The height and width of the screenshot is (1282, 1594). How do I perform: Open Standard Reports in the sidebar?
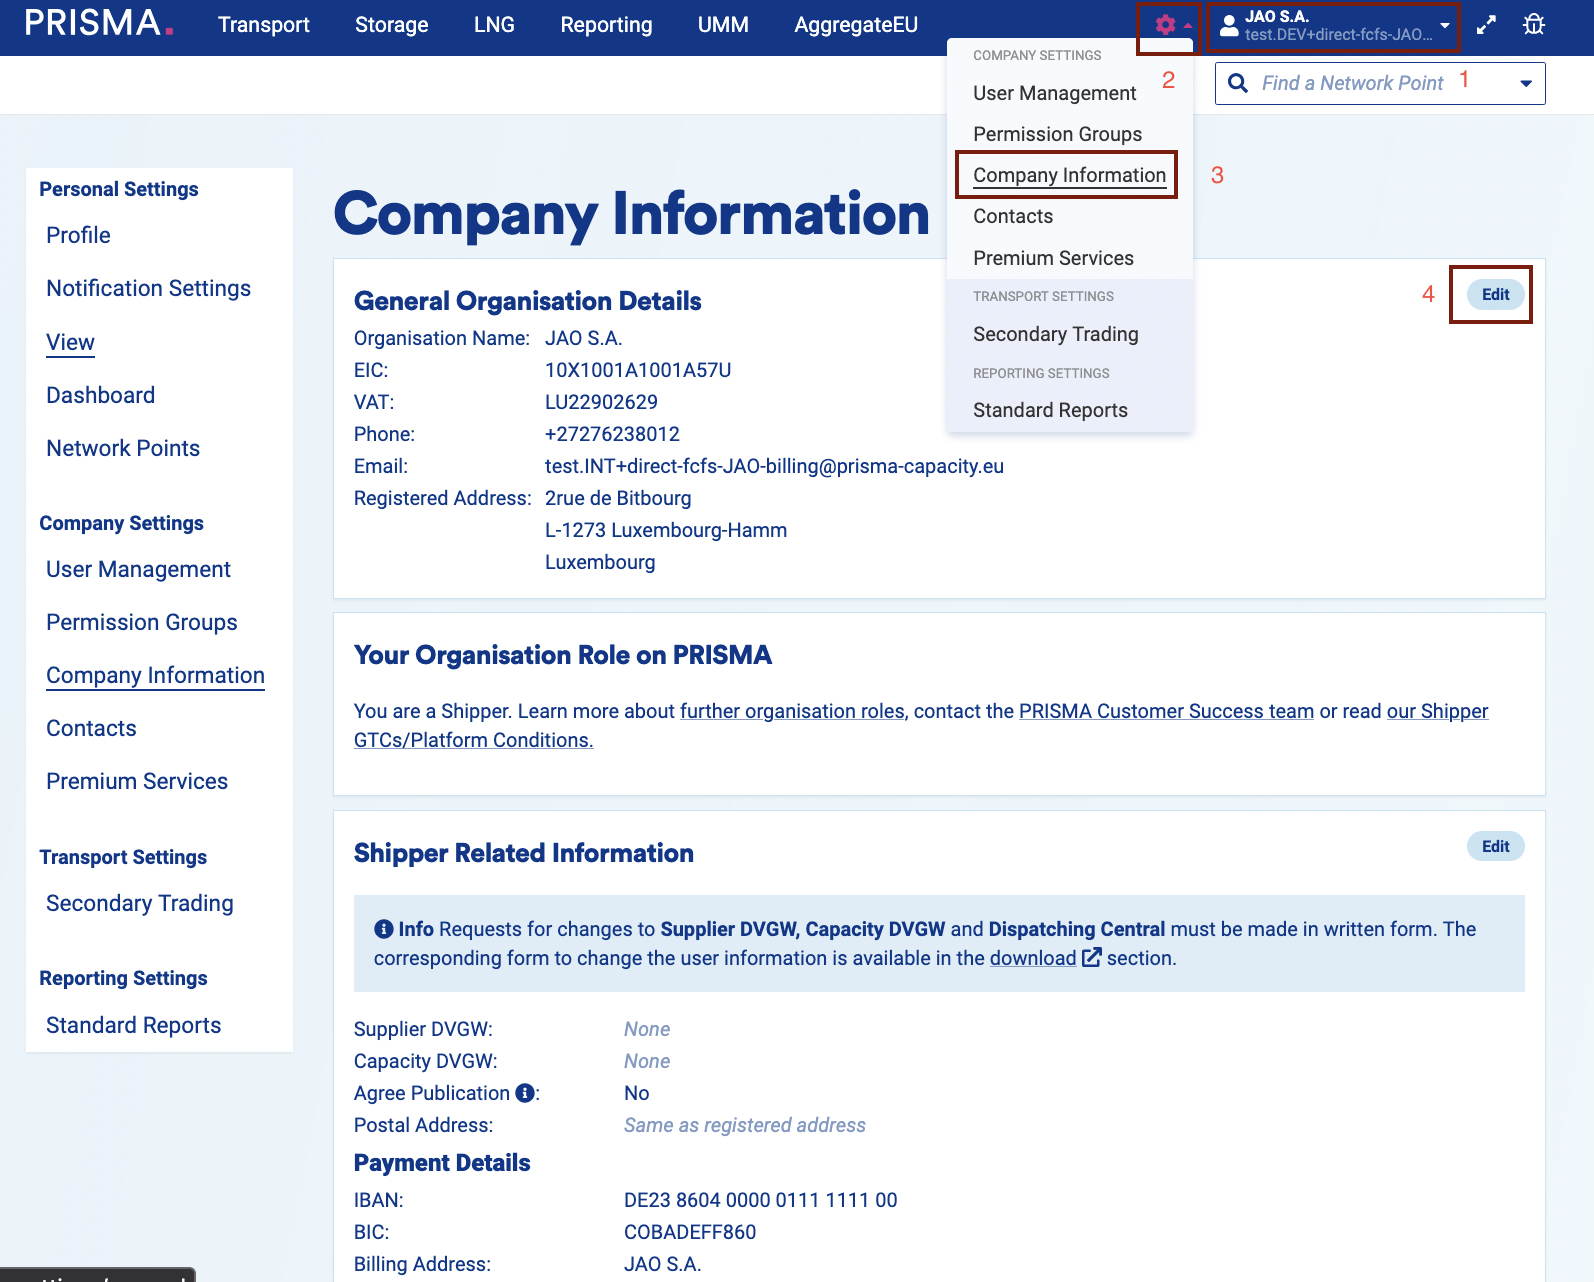click(x=133, y=1025)
